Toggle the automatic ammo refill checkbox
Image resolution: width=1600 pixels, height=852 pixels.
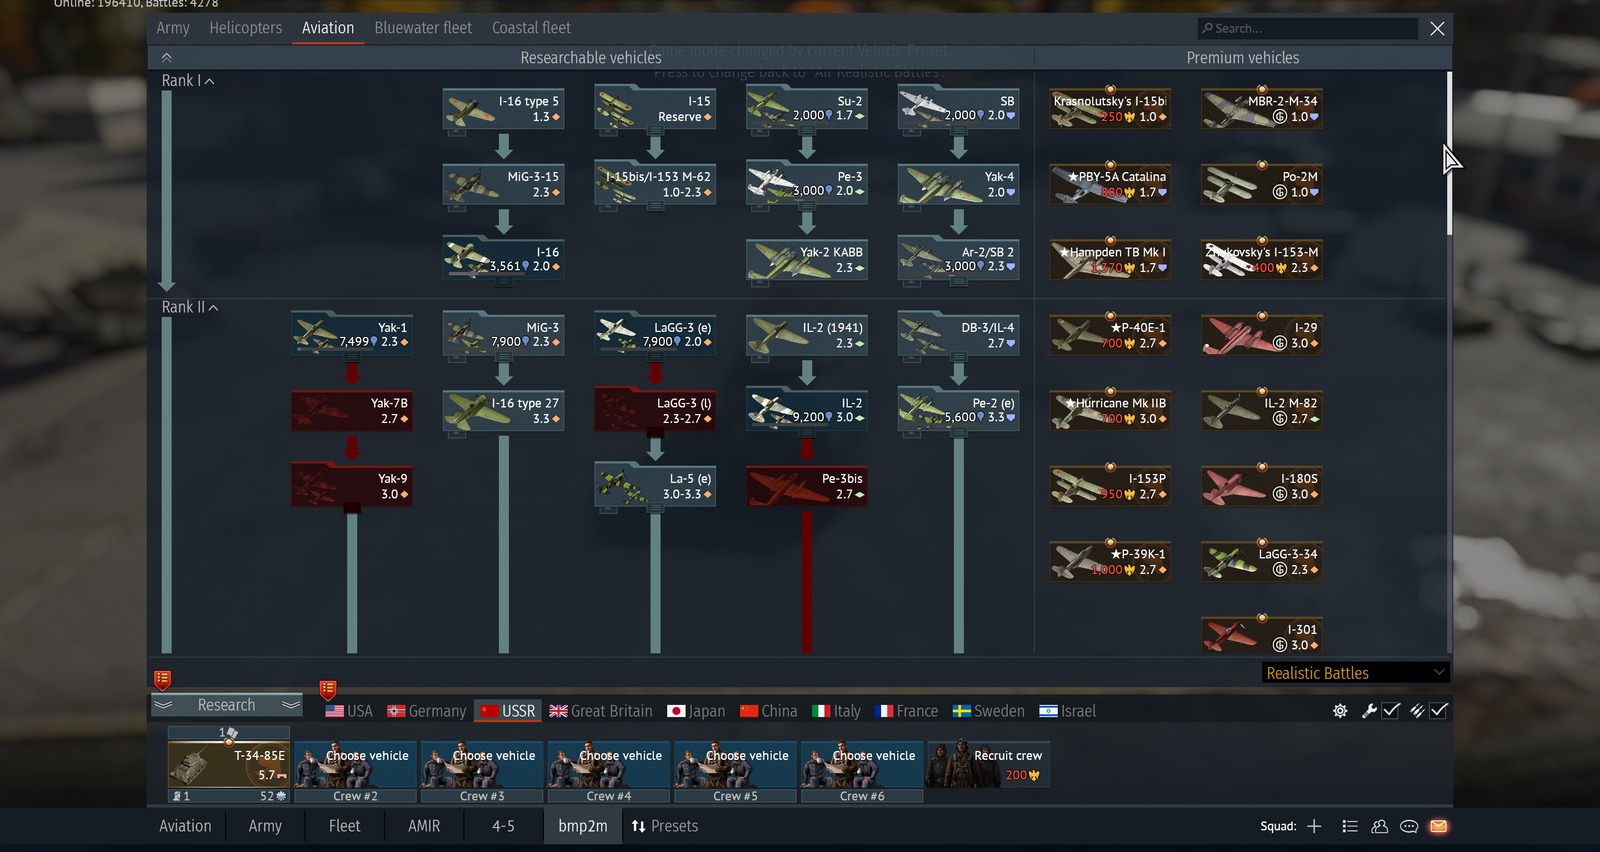[1439, 711]
